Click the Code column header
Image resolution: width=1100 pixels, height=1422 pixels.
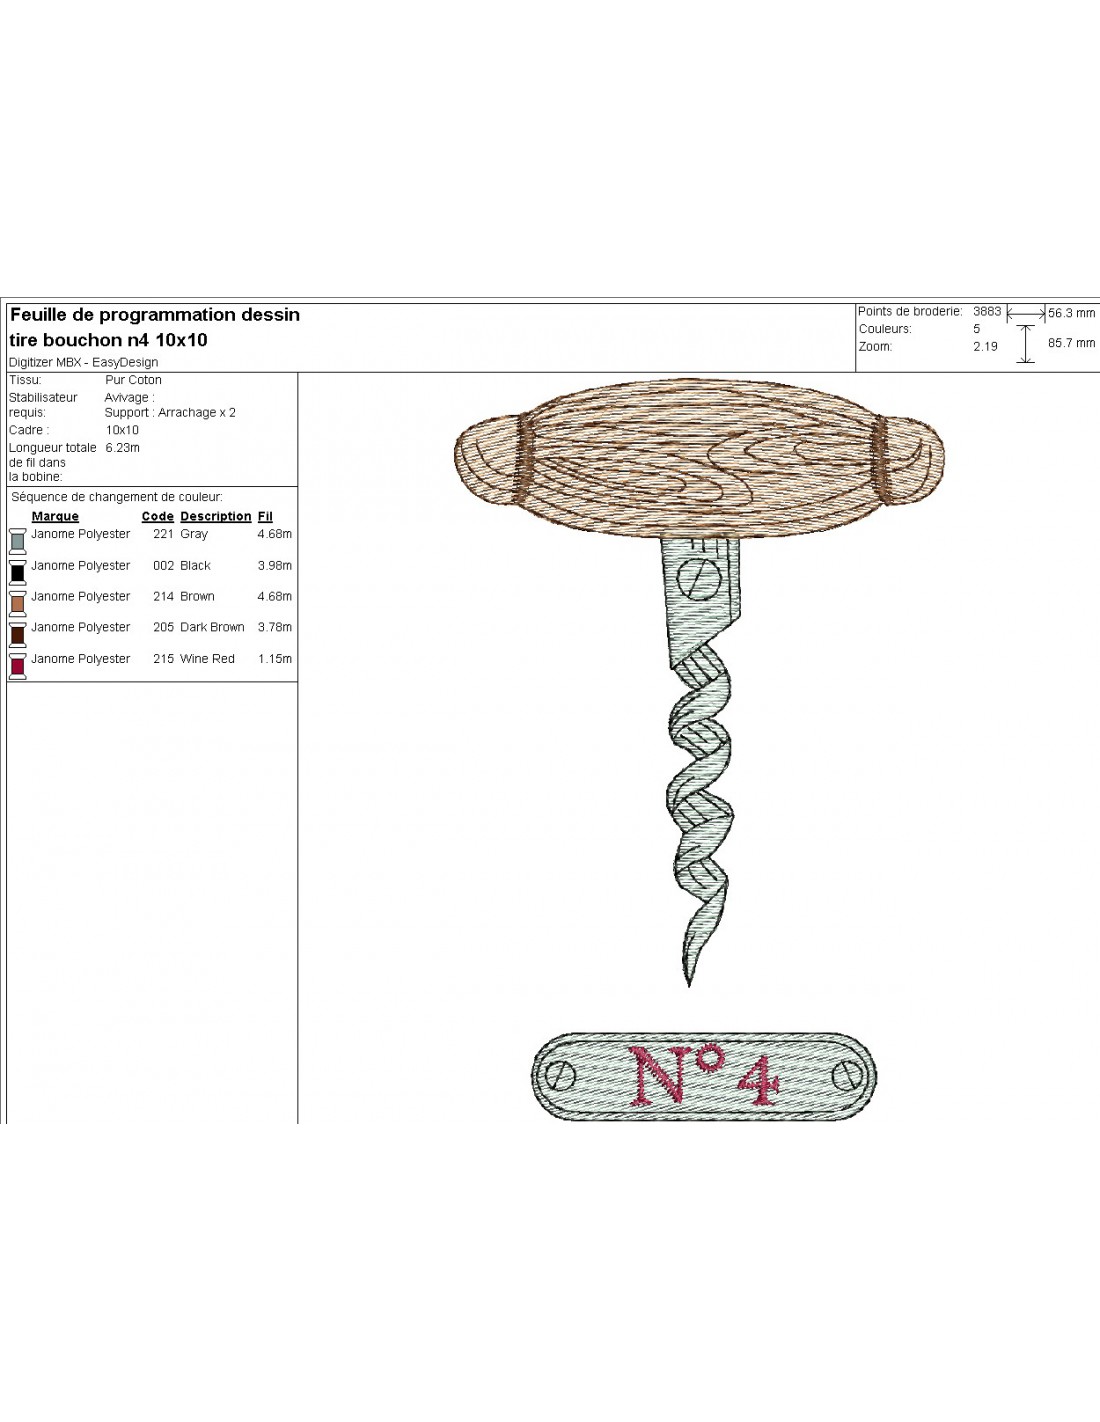click(157, 517)
